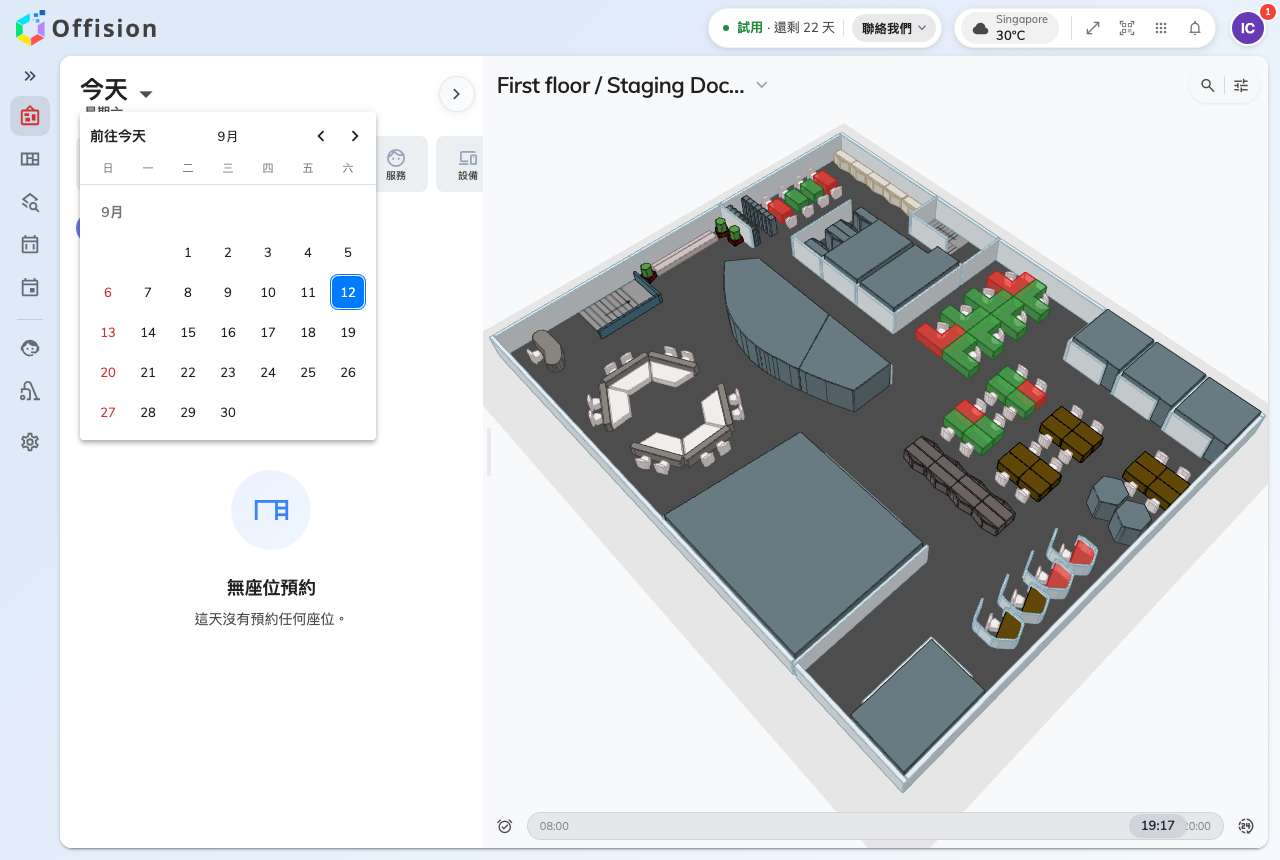
Task: Open the floor layout grid sidebar icon
Action: click(x=30, y=159)
